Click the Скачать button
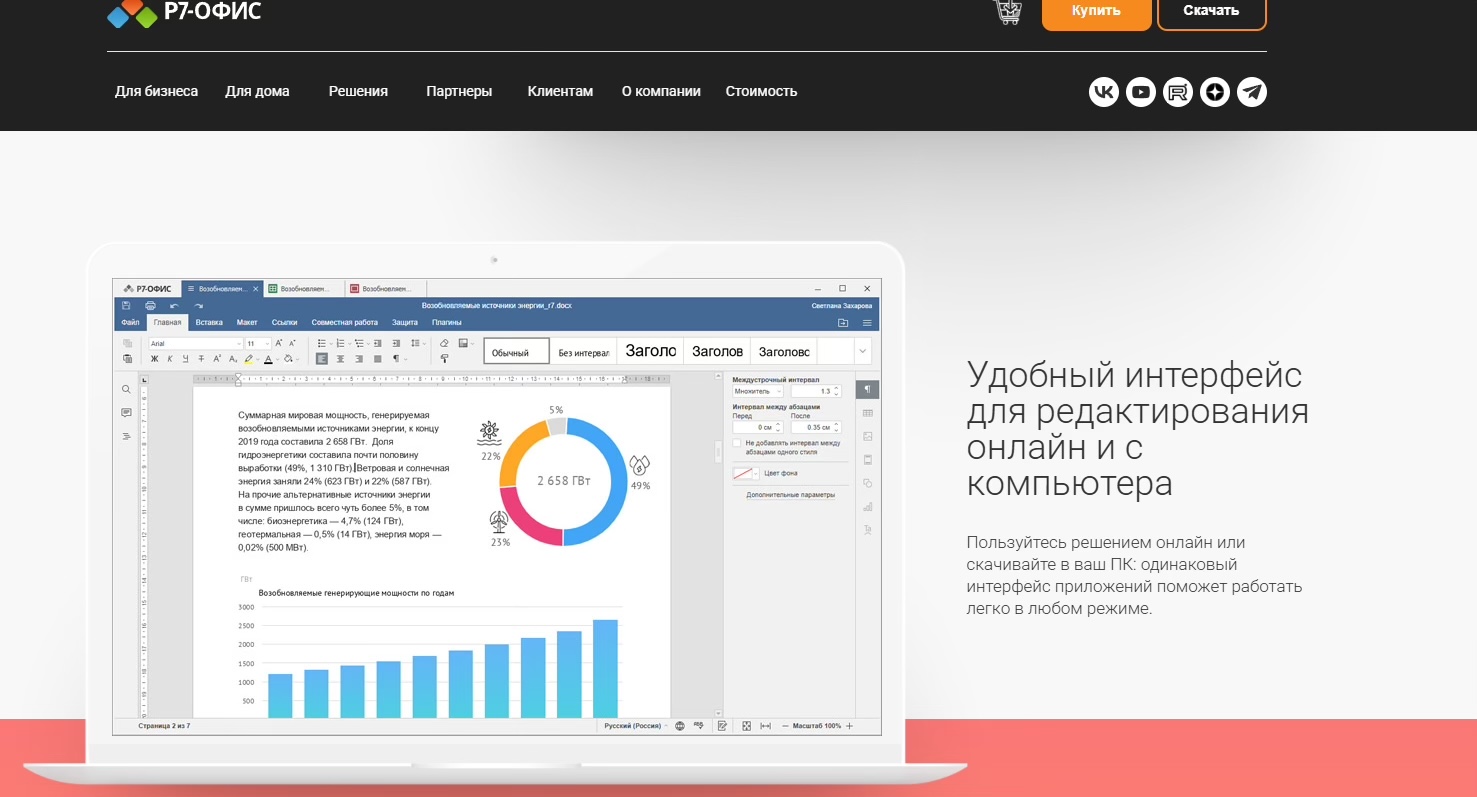 pos(1212,11)
